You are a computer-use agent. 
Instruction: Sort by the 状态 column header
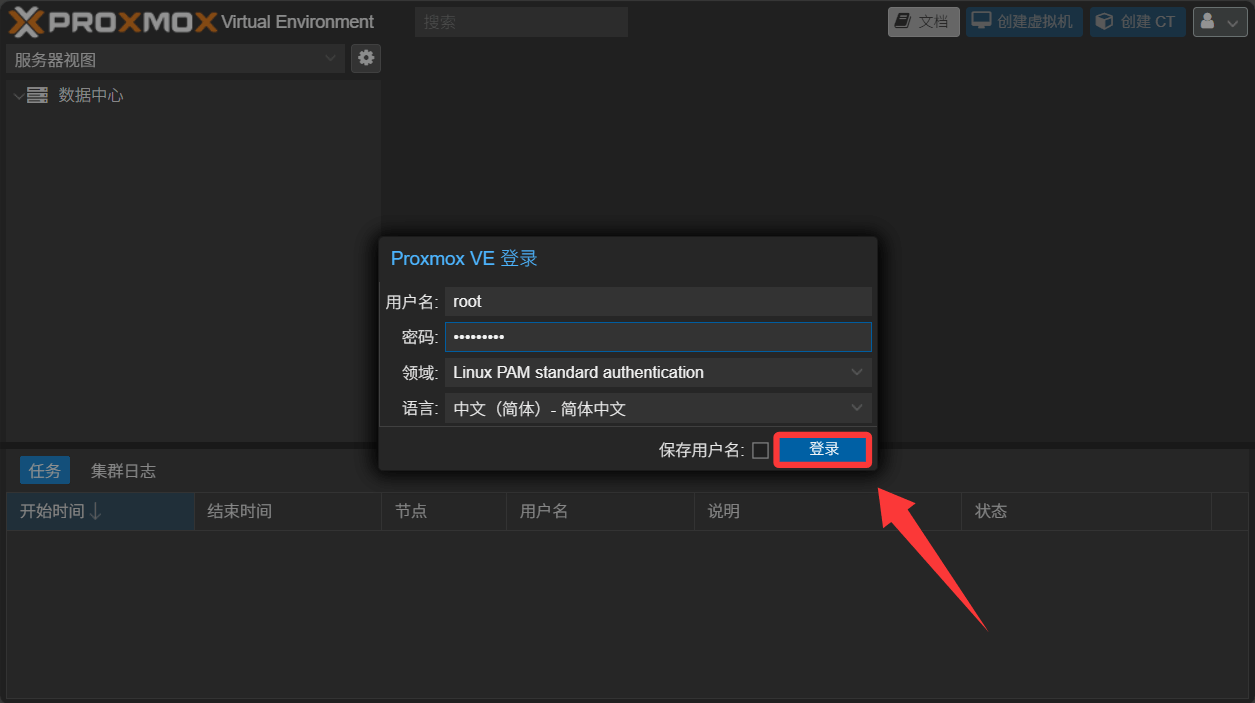(x=990, y=511)
